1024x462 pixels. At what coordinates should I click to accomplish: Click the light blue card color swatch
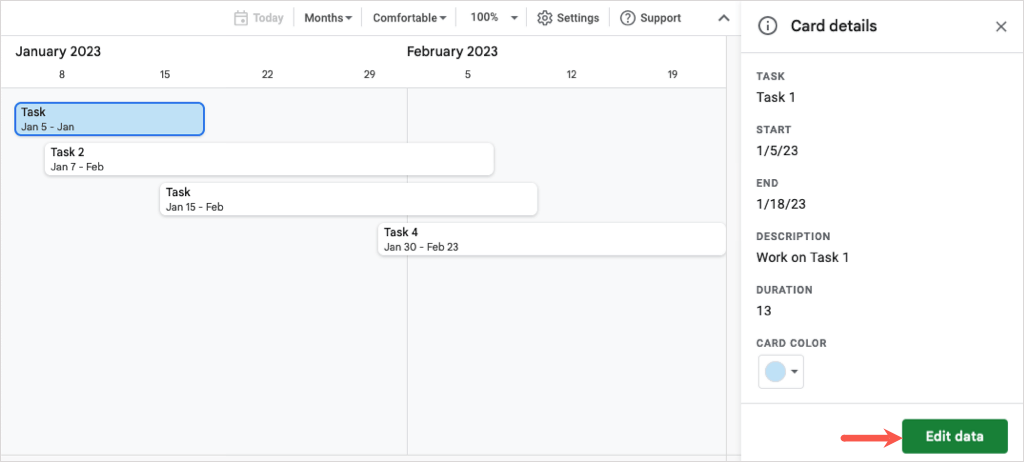(x=775, y=372)
